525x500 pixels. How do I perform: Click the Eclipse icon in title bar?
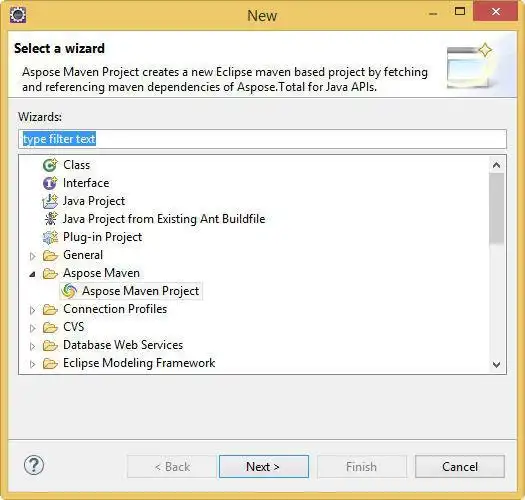coord(18,15)
